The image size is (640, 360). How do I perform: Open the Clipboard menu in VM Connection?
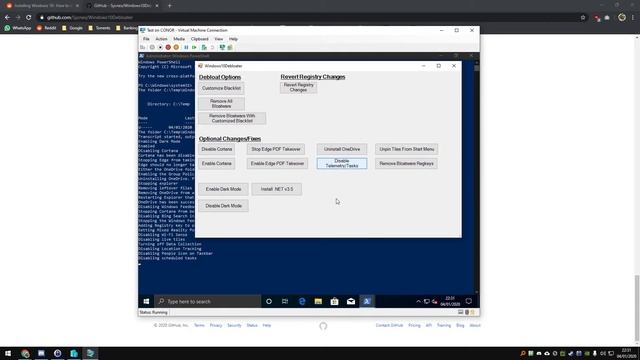click(200, 39)
